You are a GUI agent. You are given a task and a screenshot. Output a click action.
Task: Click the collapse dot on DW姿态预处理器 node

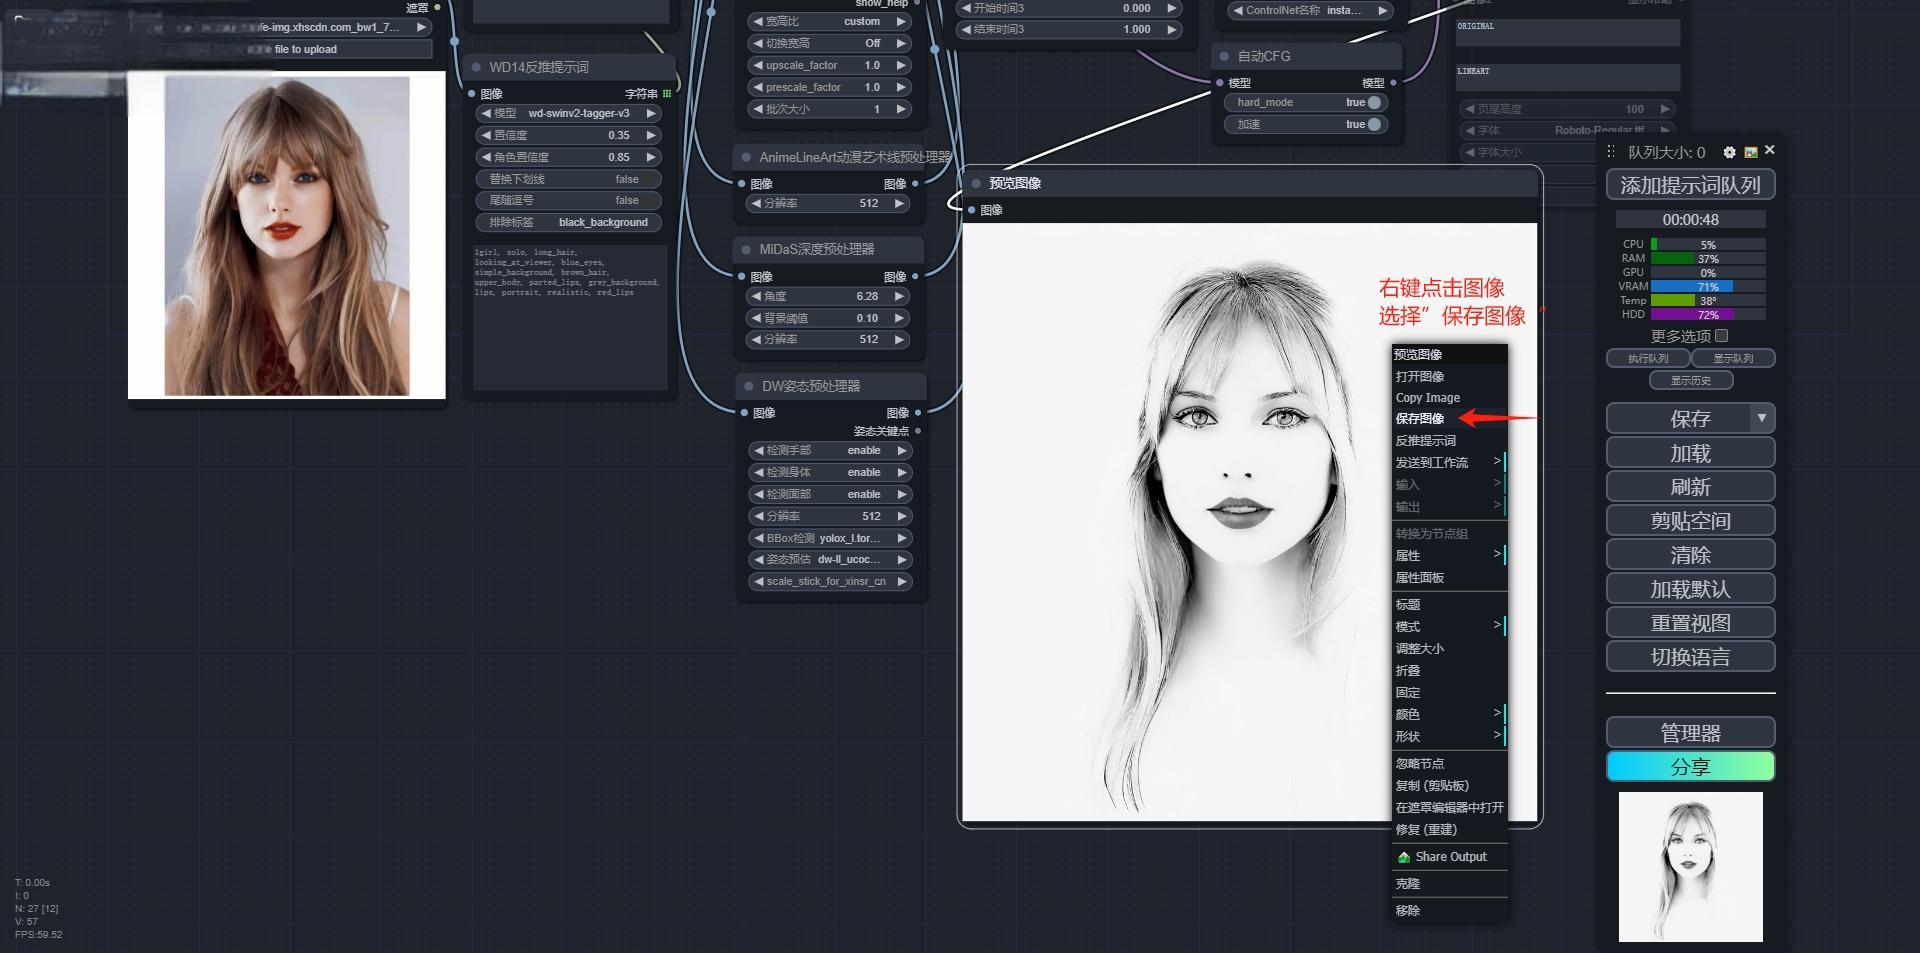[748, 386]
